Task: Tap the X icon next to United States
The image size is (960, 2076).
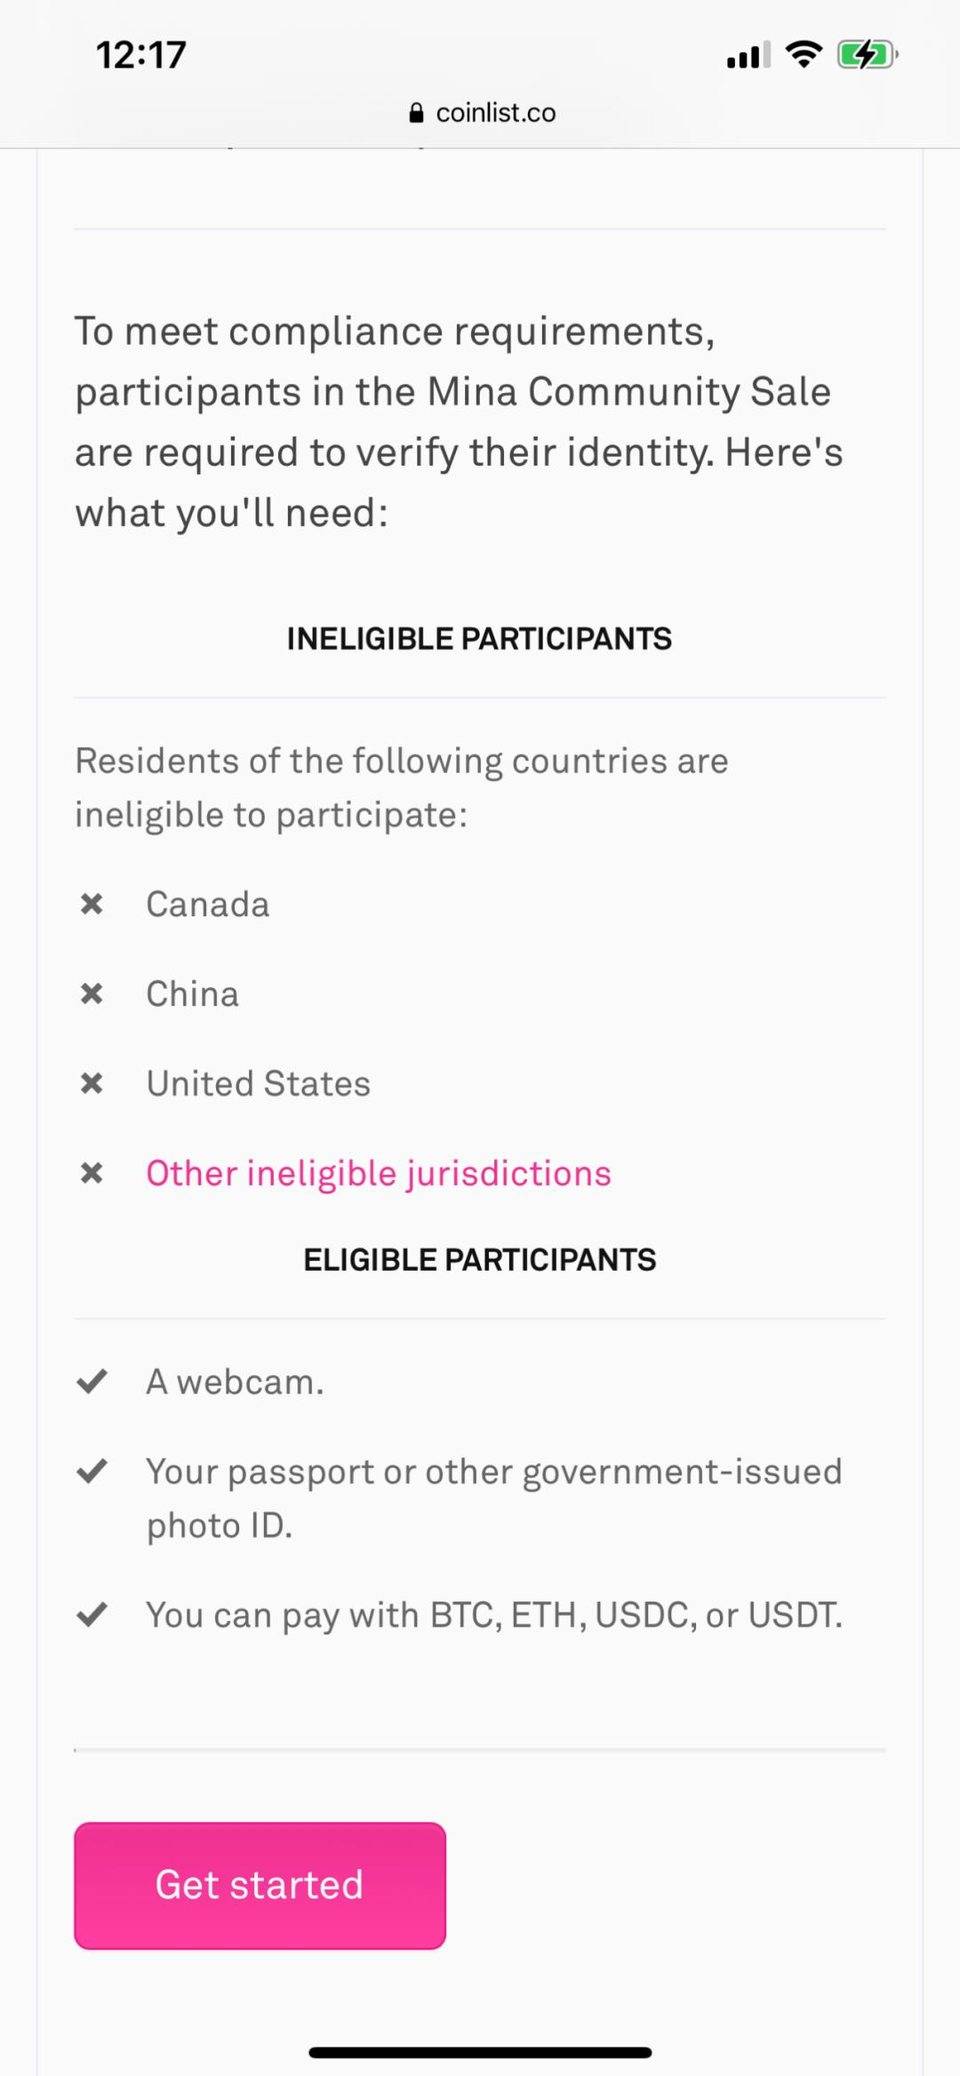Action: tap(92, 1083)
